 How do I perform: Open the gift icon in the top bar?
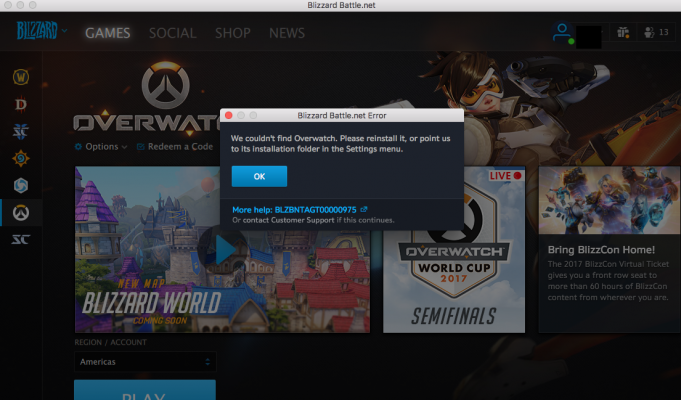coord(622,32)
